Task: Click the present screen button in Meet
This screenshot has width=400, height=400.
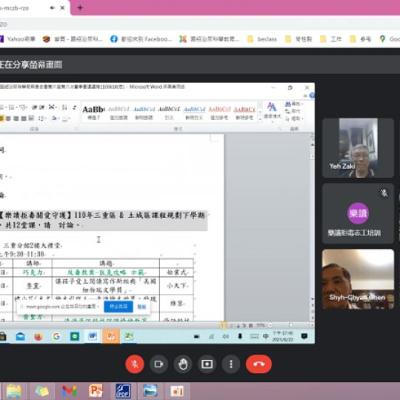Action: coord(207,364)
